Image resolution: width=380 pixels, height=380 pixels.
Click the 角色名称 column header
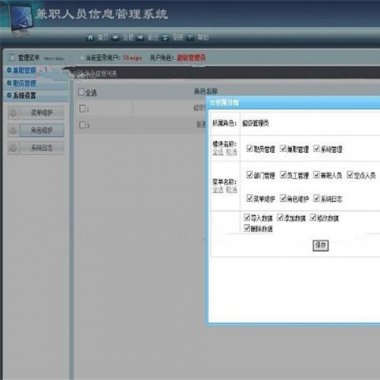click(206, 91)
